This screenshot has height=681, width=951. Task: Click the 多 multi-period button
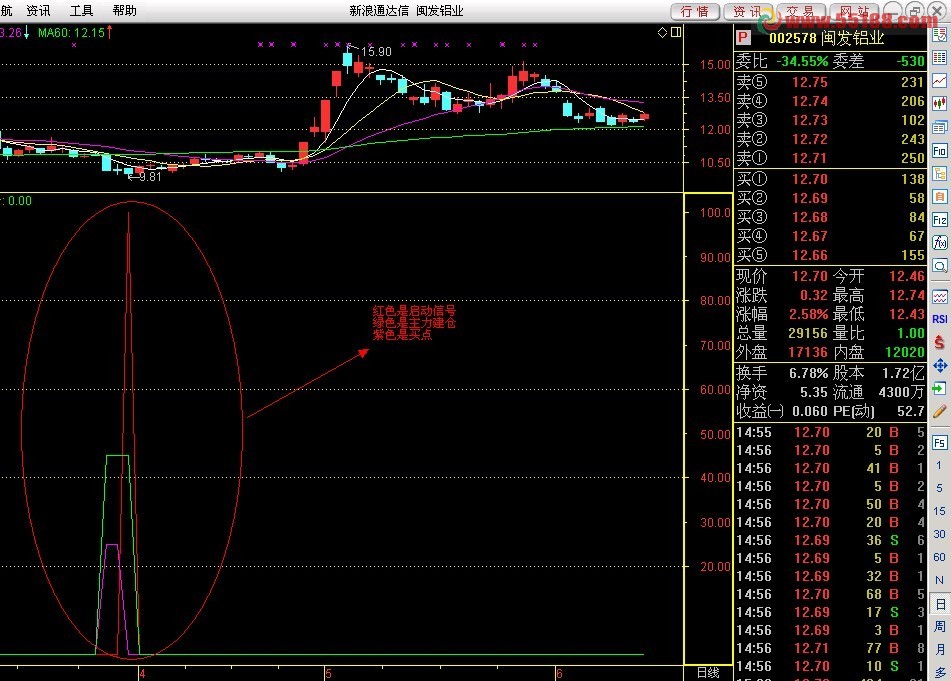click(939, 672)
